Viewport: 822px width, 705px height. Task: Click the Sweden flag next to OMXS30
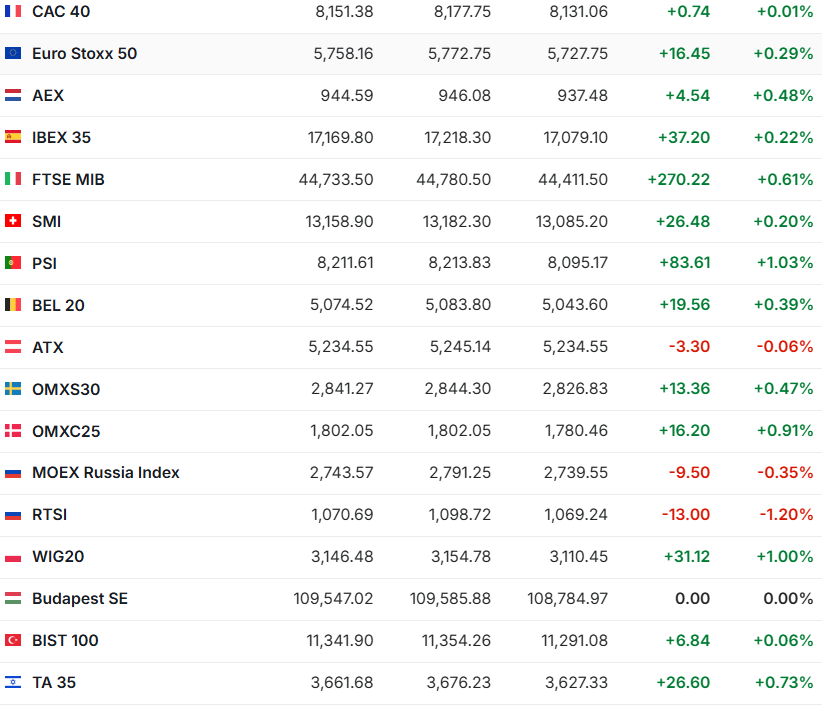tap(13, 389)
